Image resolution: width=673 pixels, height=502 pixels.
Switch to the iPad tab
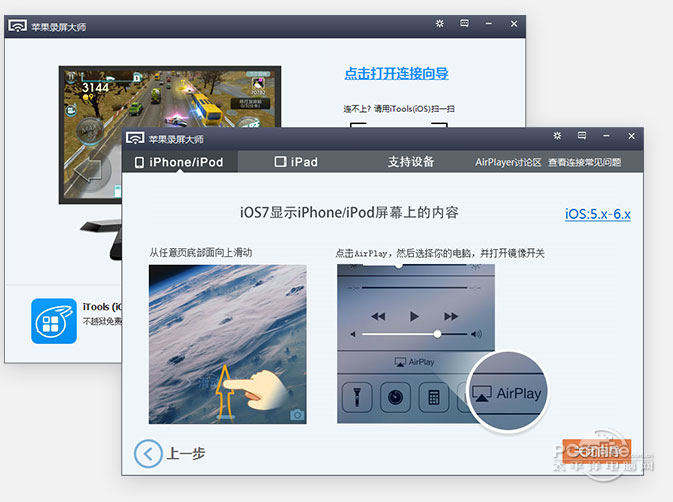(296, 162)
